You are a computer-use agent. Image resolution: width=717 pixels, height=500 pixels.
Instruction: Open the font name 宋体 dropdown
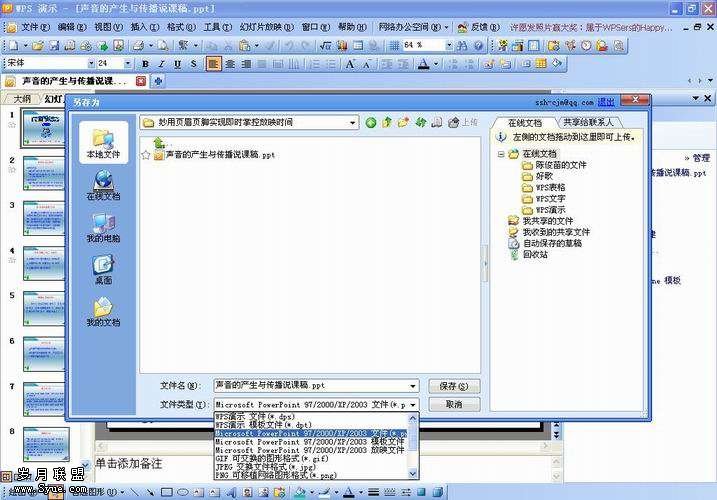click(x=91, y=63)
